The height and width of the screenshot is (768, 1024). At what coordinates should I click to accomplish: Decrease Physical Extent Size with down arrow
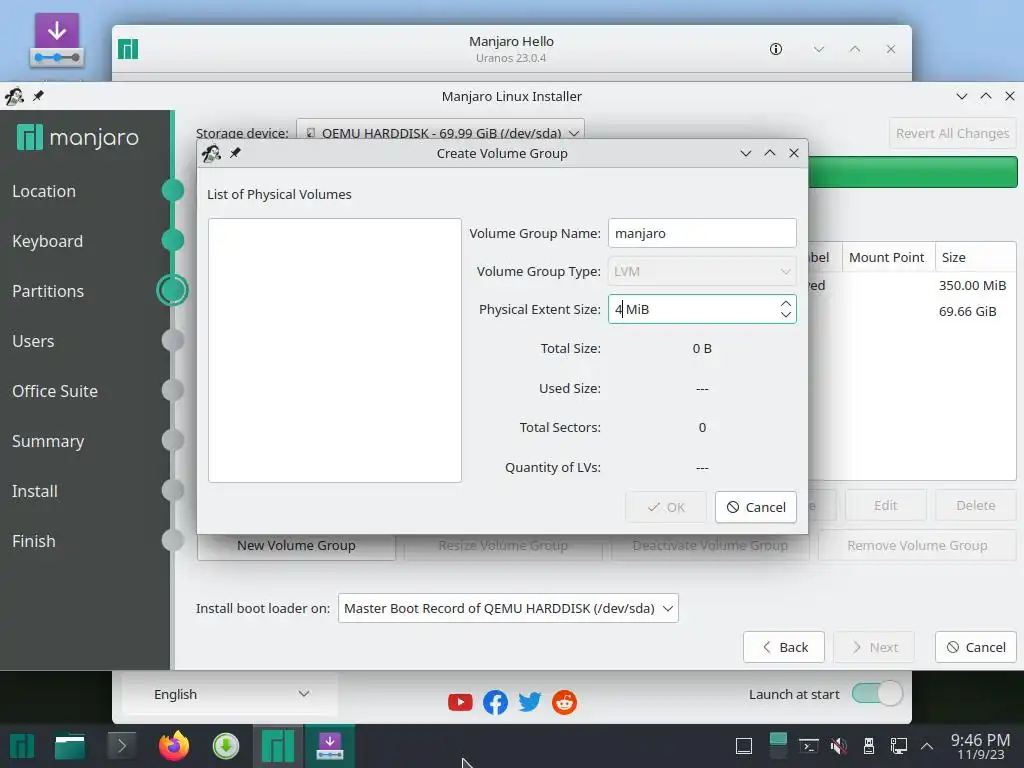coord(786,315)
